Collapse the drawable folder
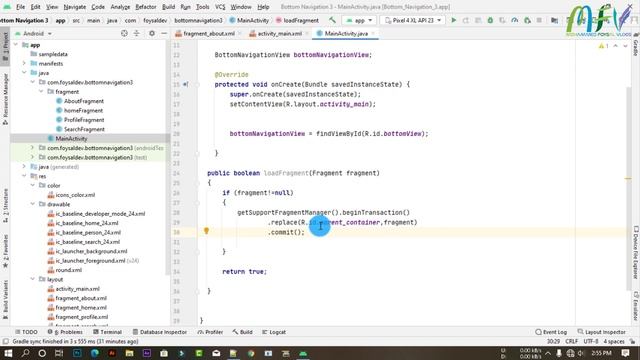This screenshot has width=640, height=360. (x=33, y=204)
